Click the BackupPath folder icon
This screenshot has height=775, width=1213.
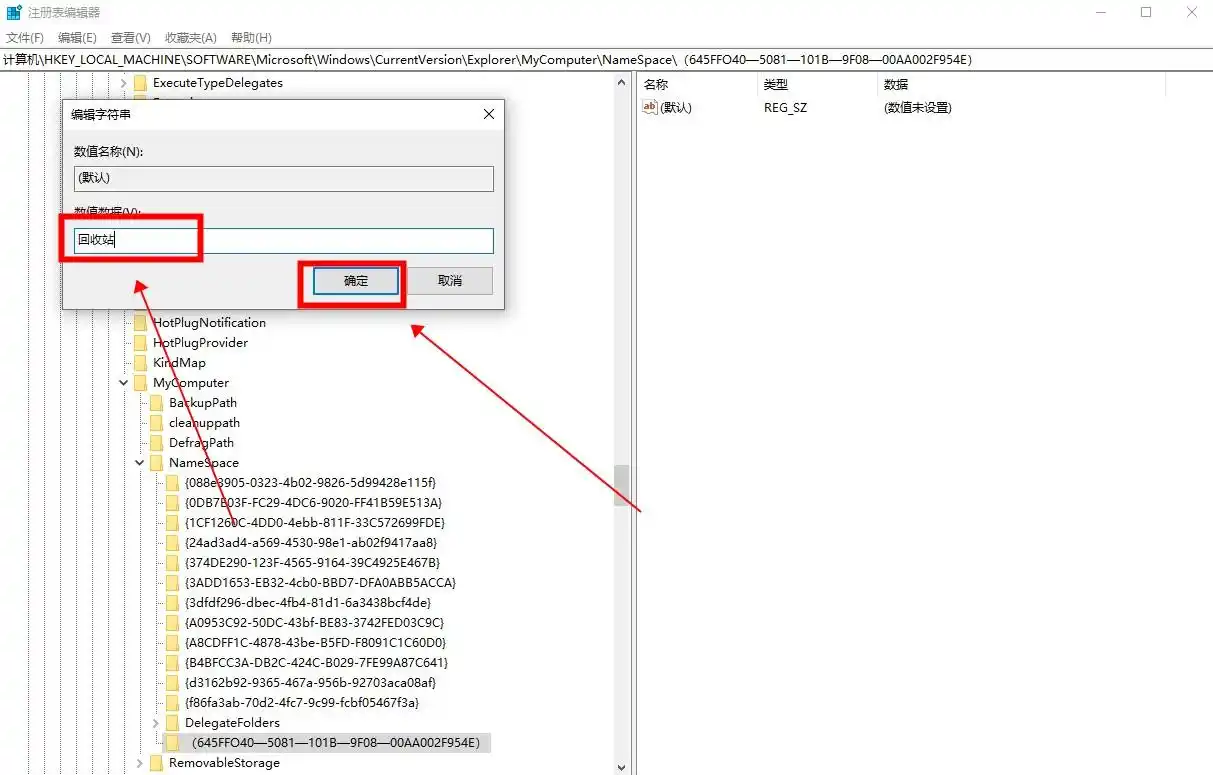tap(156, 403)
